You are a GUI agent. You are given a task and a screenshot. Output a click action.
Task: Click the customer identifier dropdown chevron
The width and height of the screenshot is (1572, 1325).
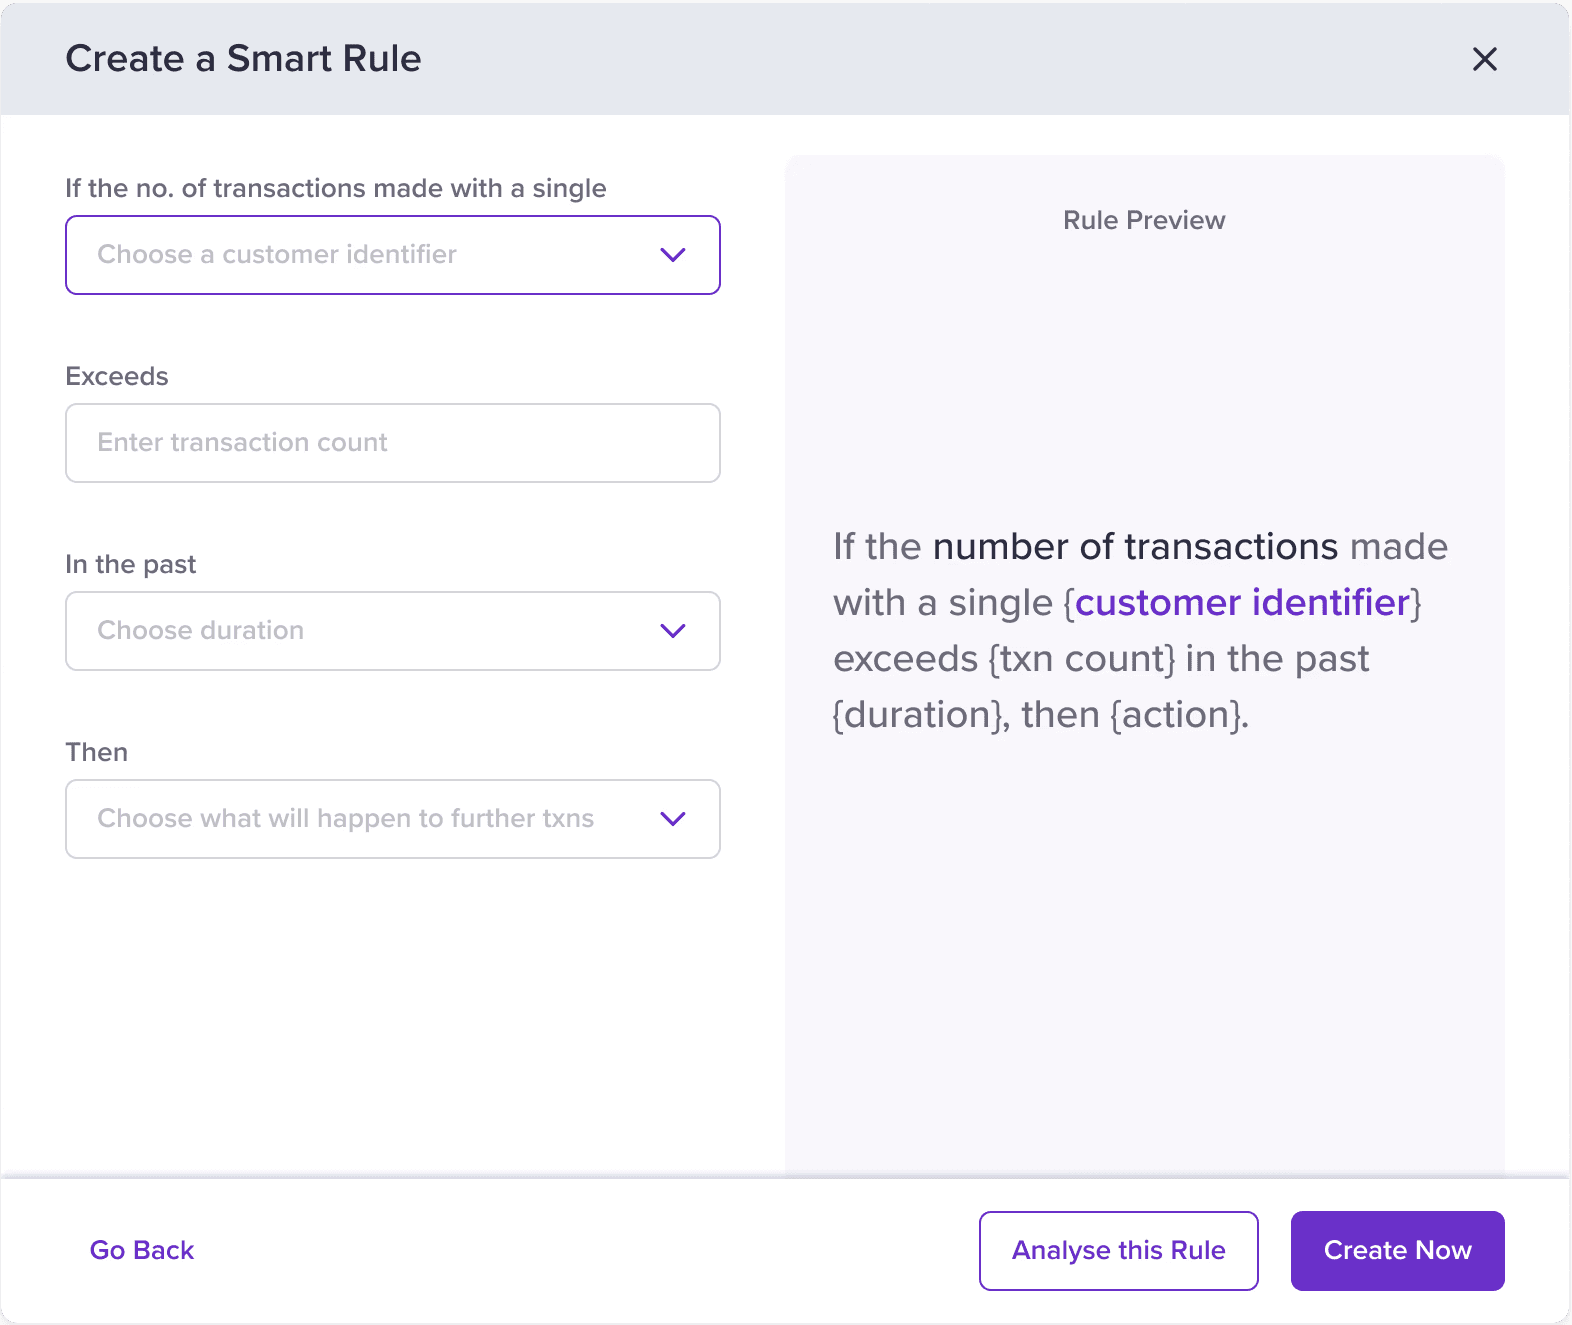673,255
